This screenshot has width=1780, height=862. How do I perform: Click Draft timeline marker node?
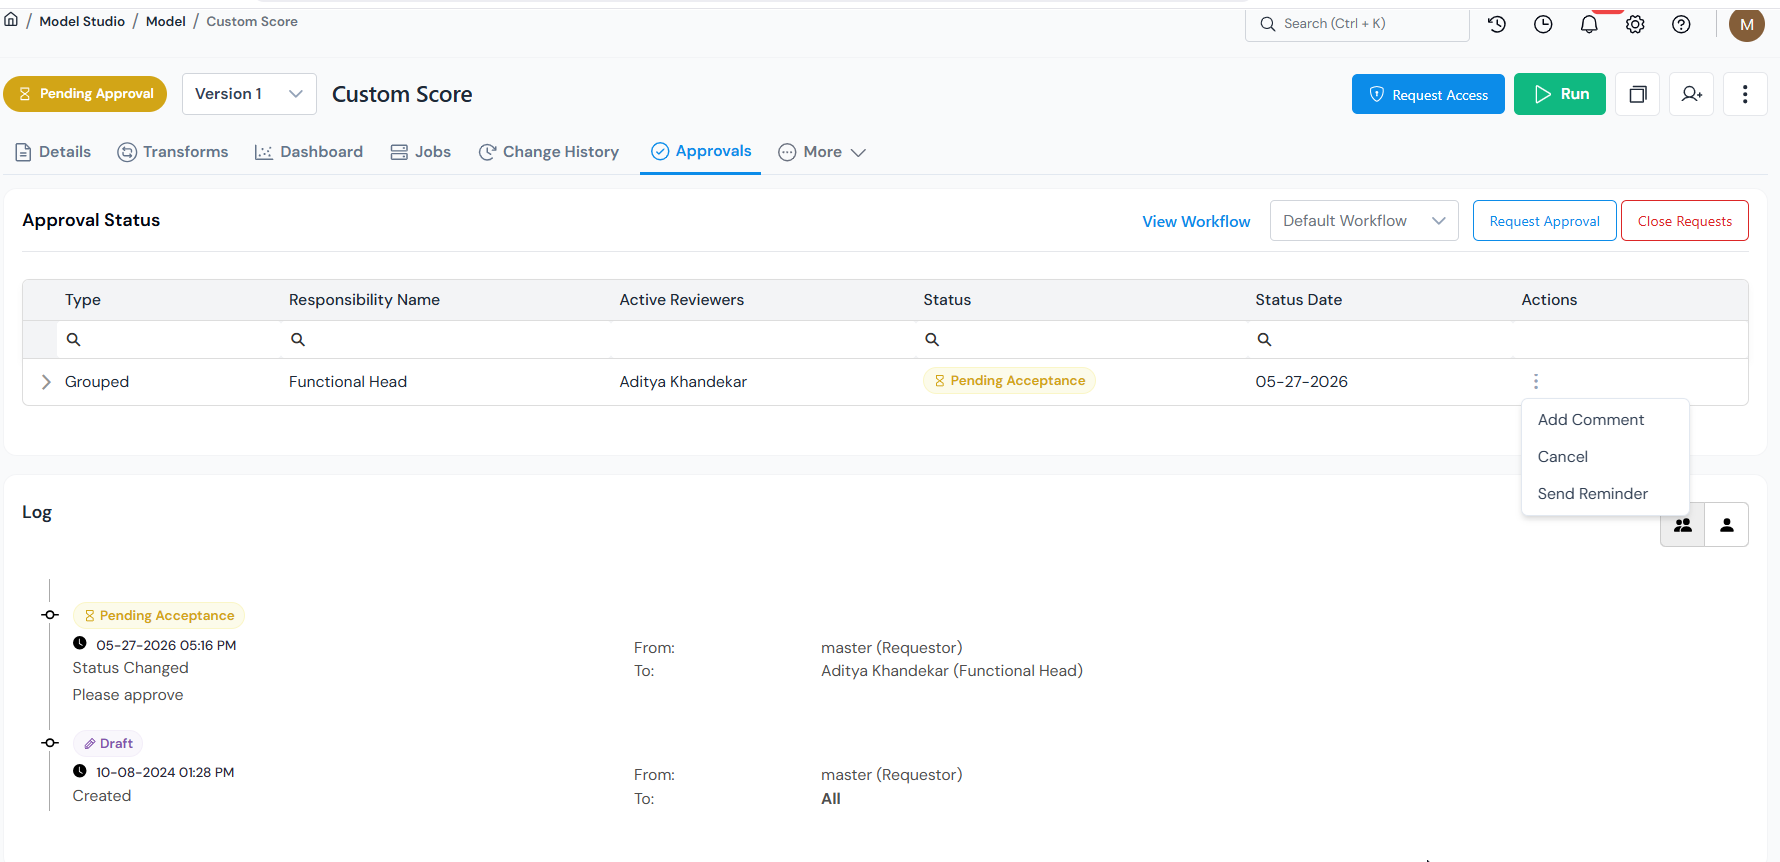(50, 743)
